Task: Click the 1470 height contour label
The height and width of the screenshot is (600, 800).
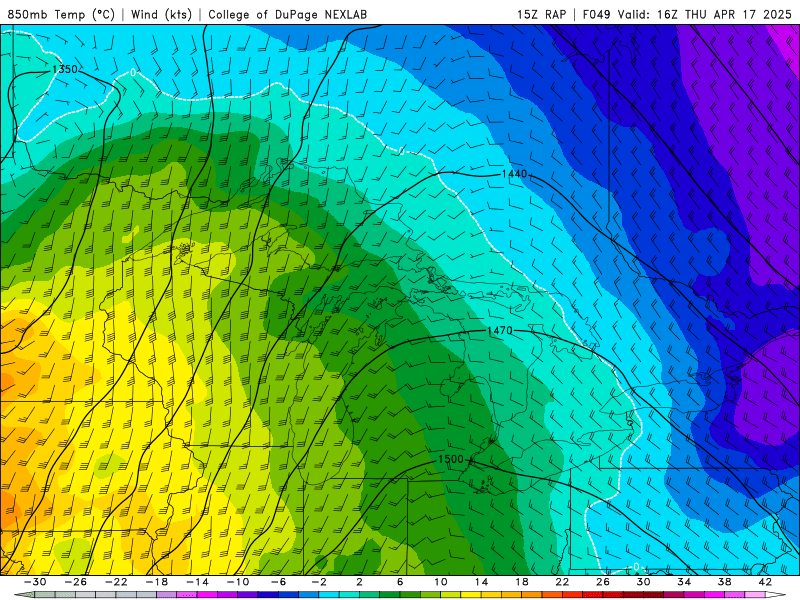Action: pyautogui.click(x=499, y=331)
